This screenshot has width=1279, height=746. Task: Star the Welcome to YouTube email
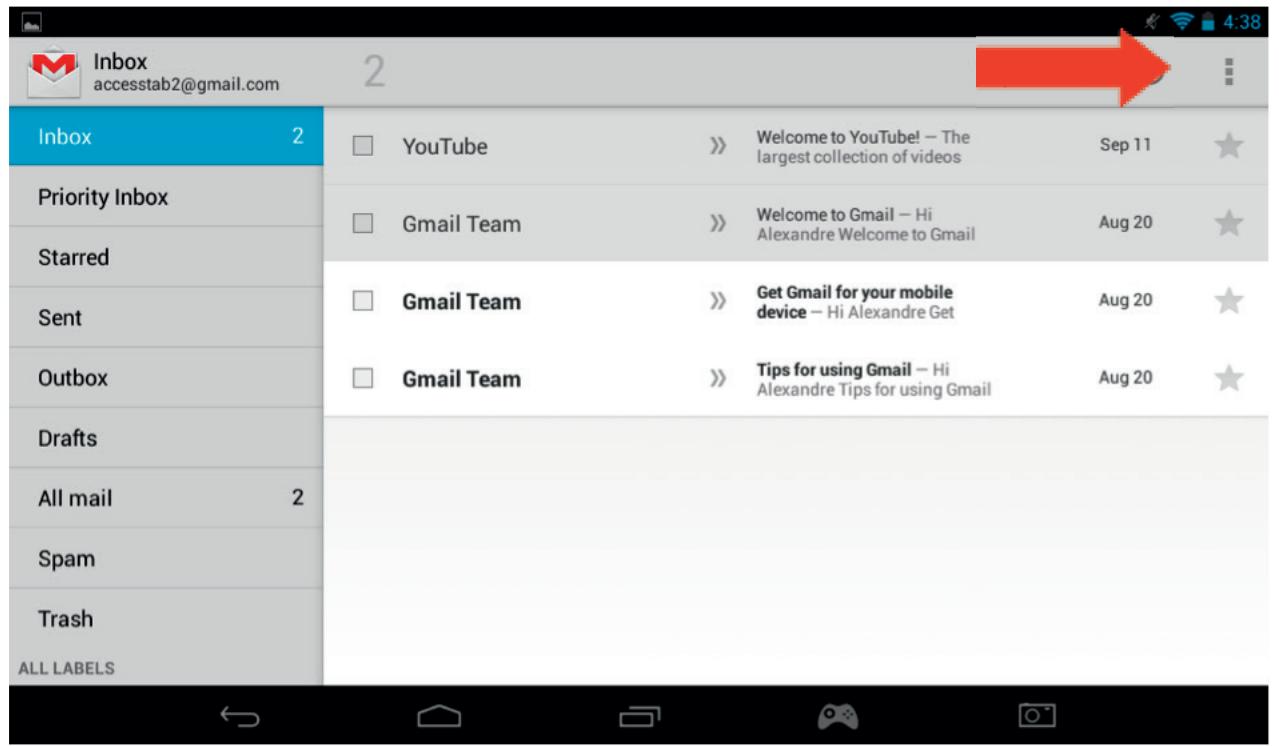point(1228,146)
